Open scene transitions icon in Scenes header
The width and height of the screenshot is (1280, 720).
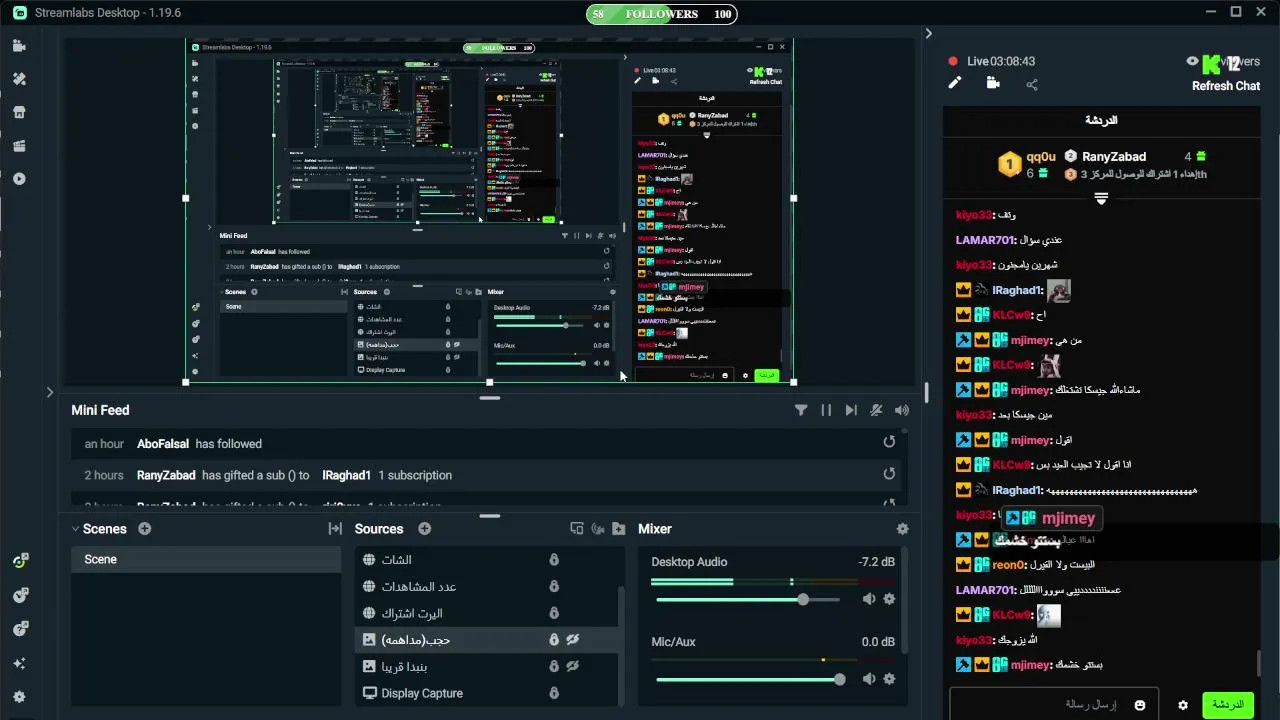[x=335, y=529]
